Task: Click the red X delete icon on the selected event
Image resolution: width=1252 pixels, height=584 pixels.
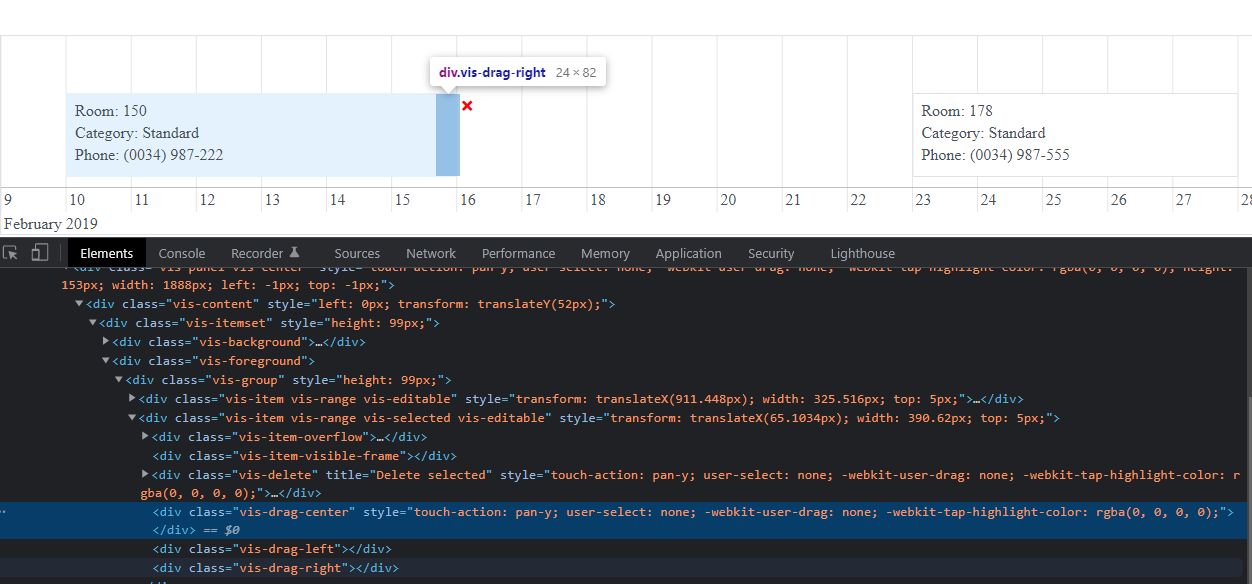Action: click(466, 105)
